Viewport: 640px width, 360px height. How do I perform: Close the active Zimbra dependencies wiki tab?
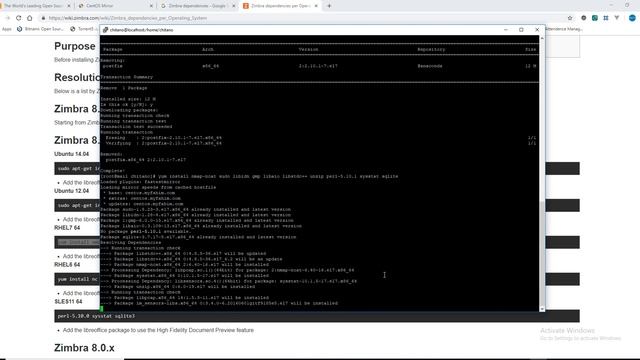point(316,6)
